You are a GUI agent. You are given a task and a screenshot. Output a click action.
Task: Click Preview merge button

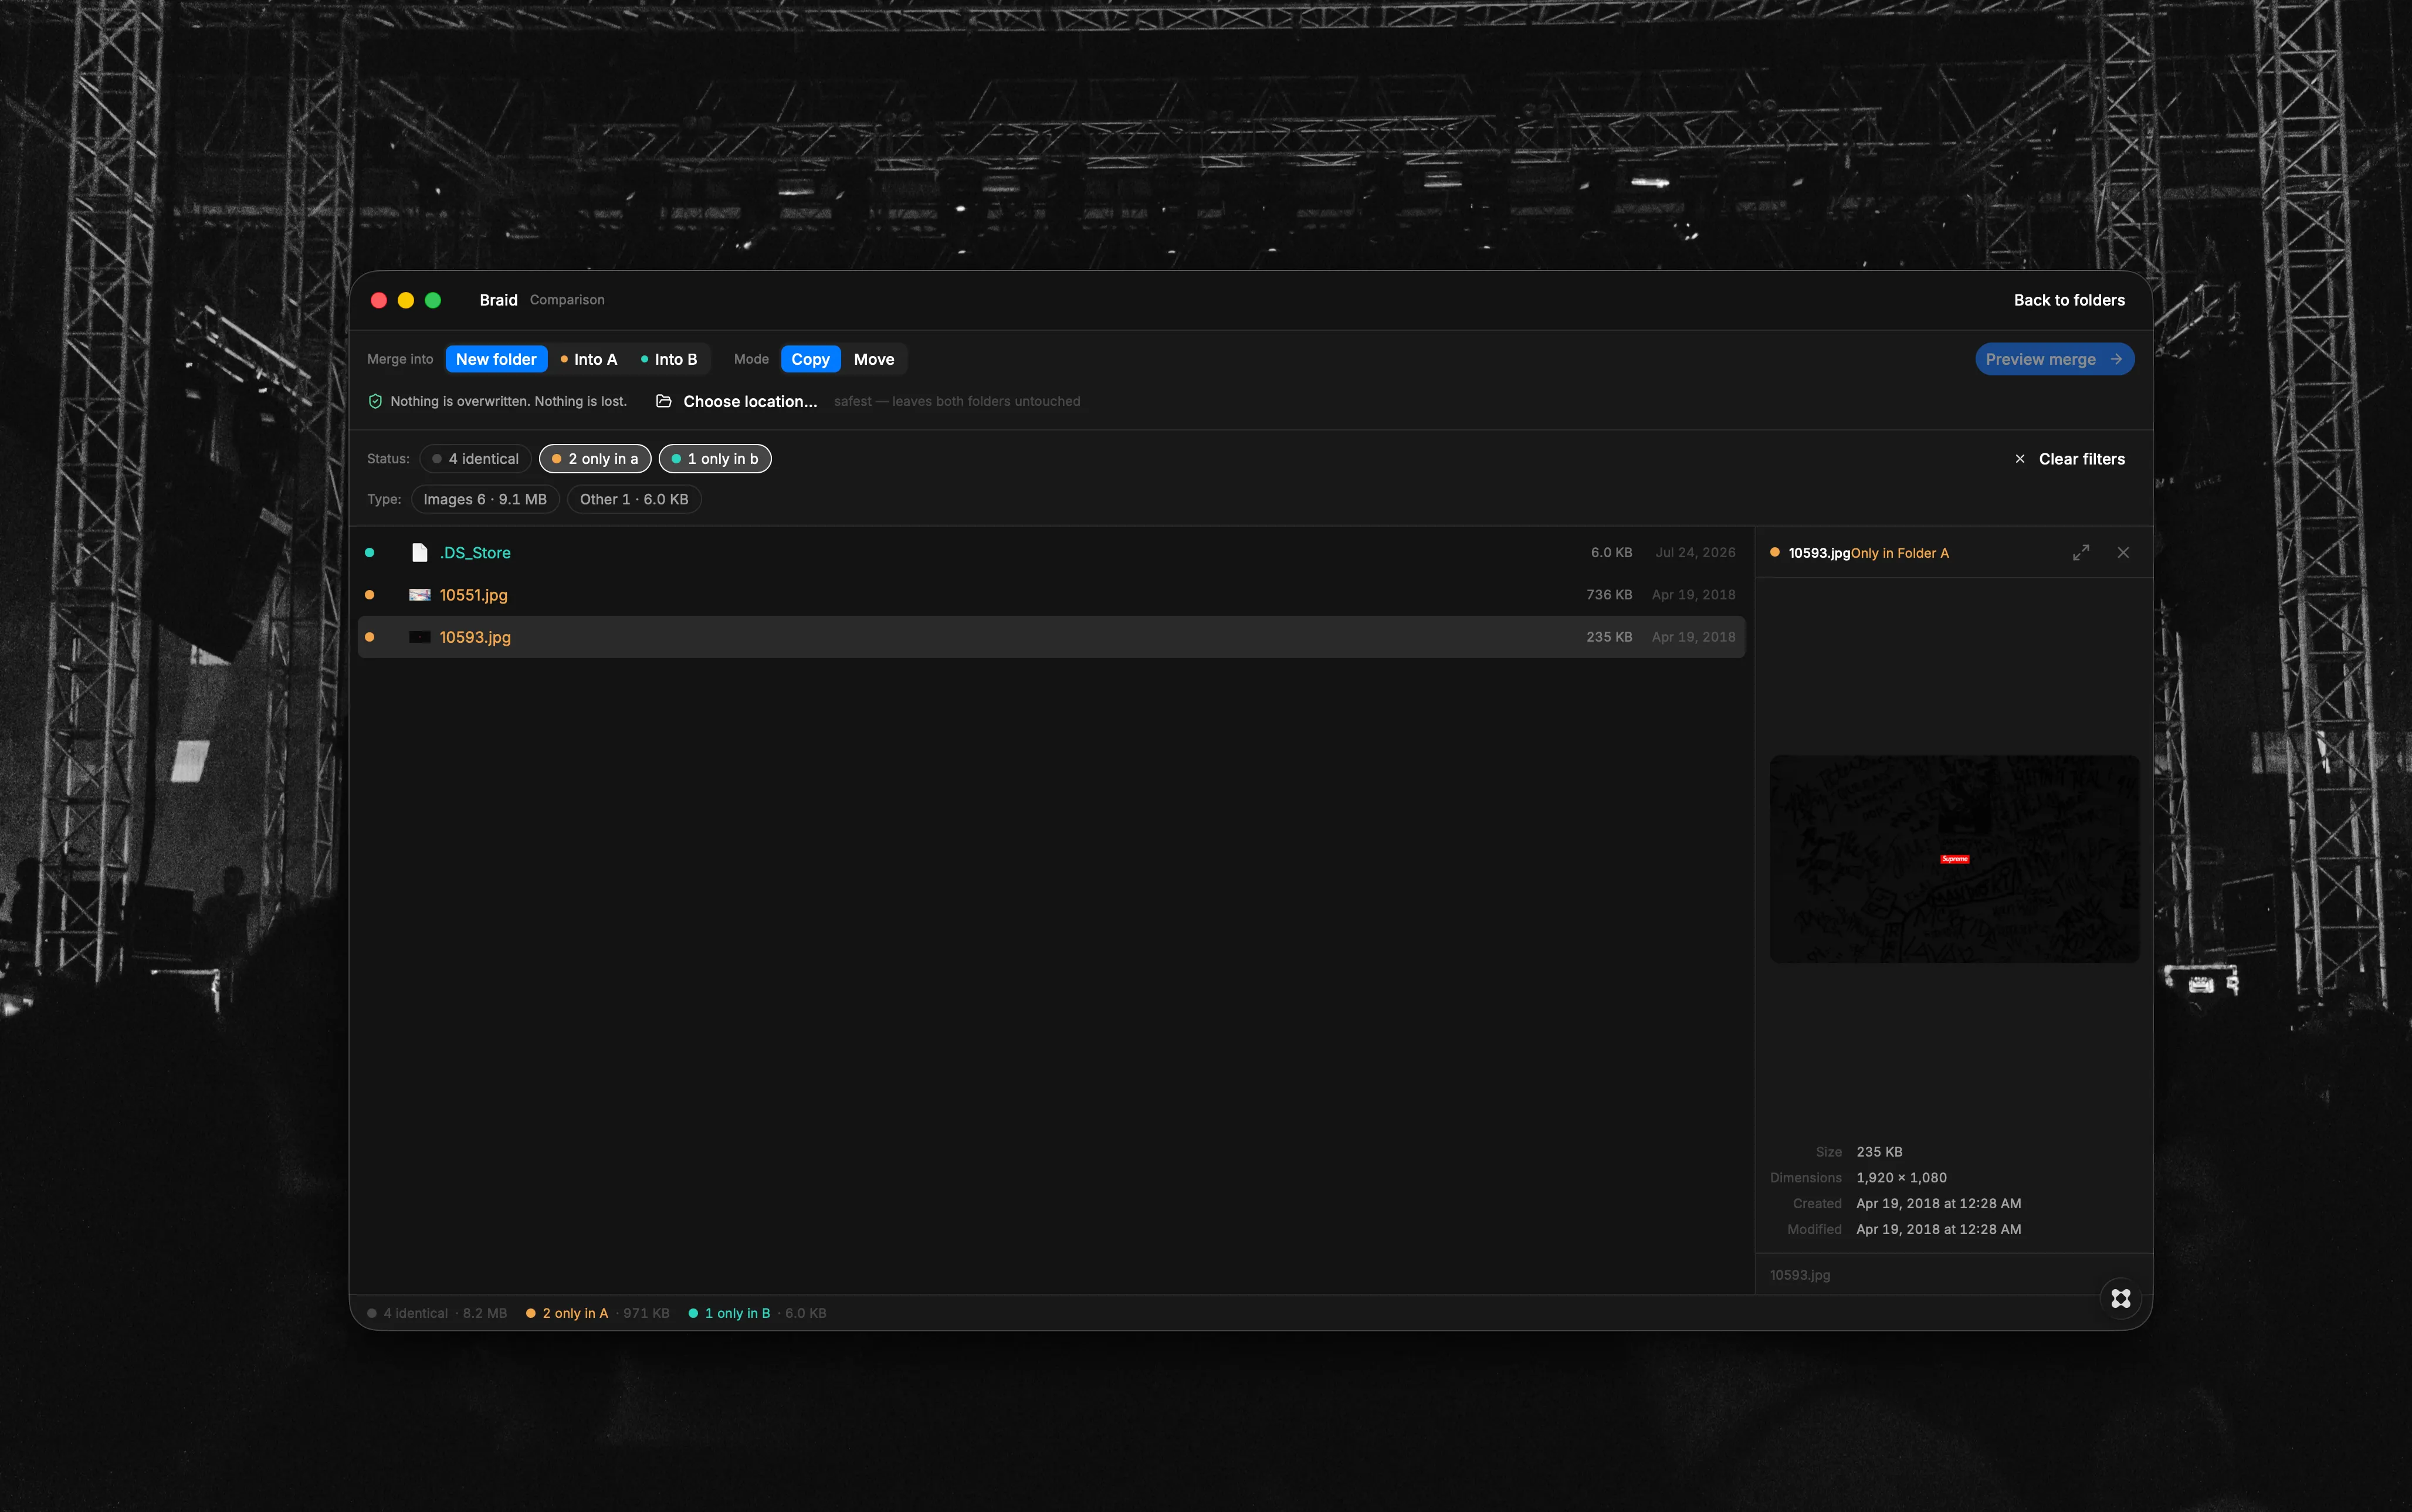click(2054, 359)
